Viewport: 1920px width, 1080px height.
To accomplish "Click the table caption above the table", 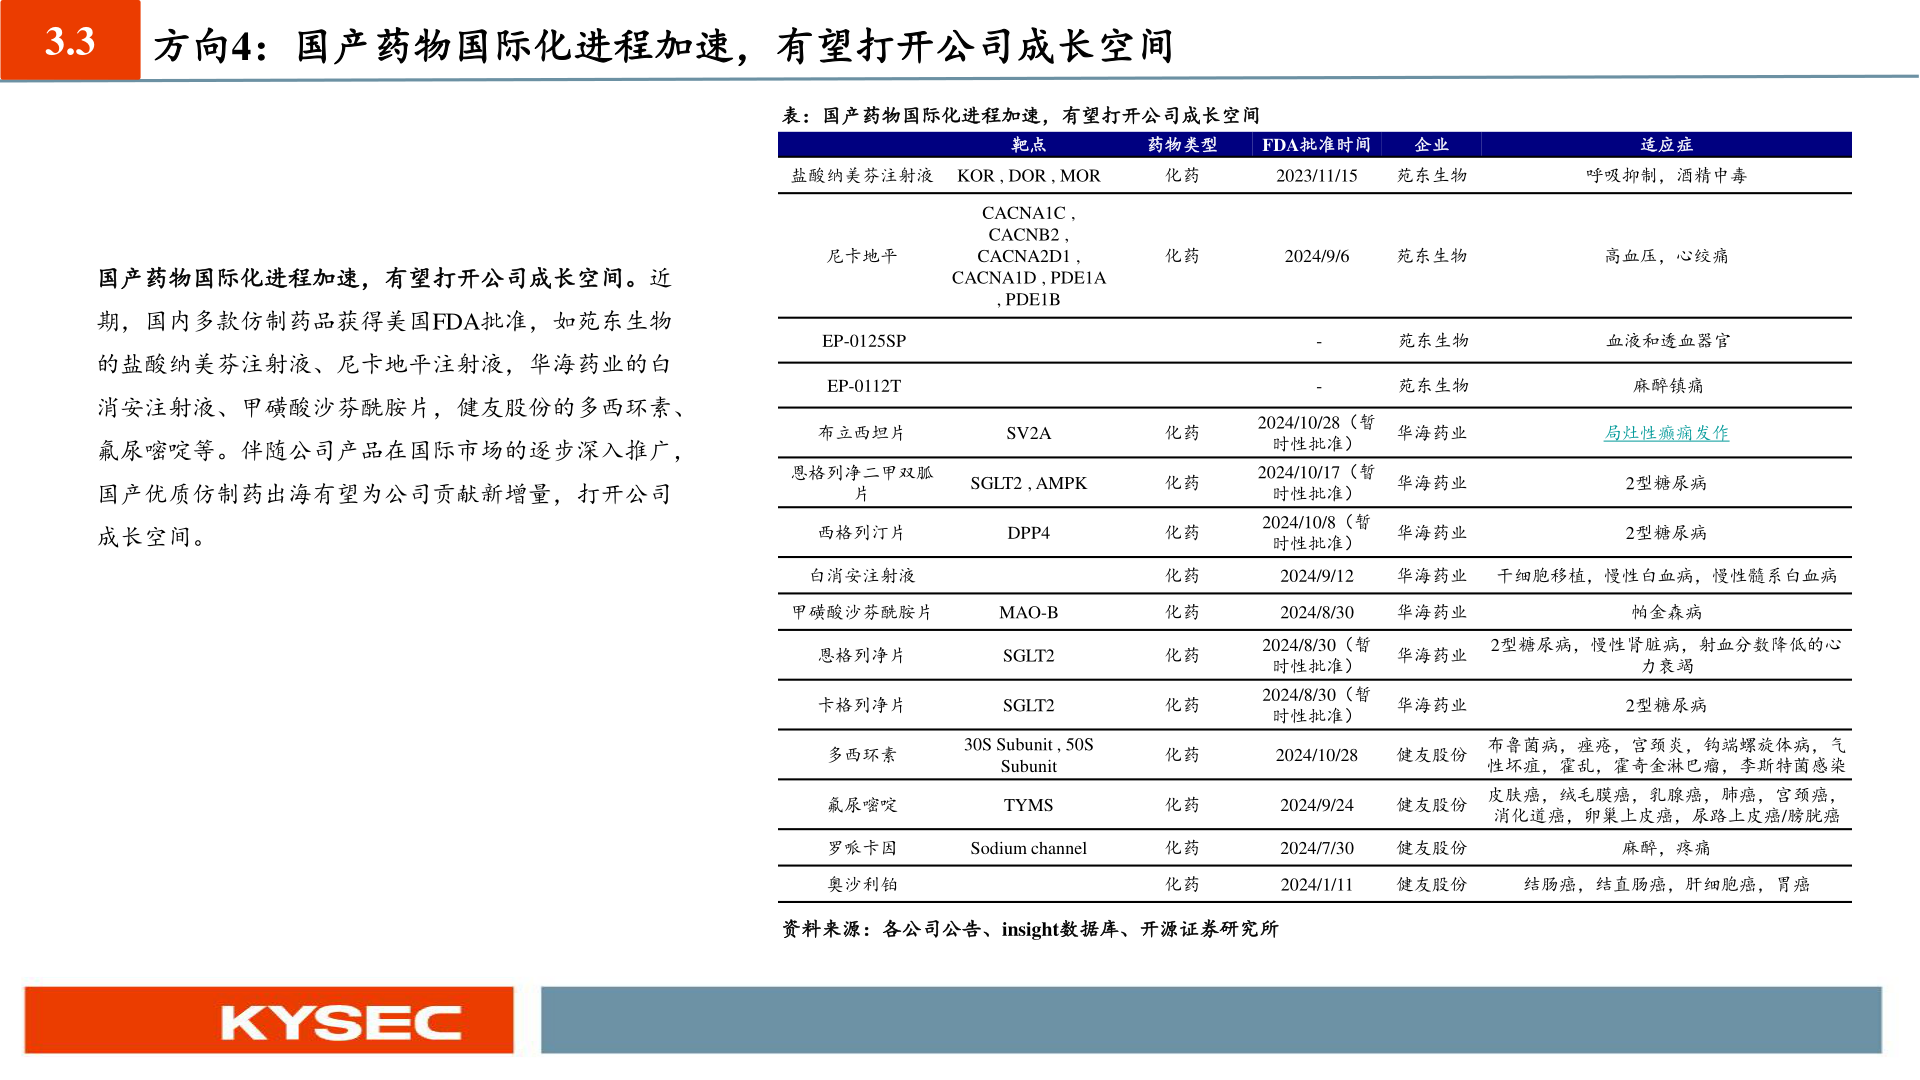I will coord(1020,116).
